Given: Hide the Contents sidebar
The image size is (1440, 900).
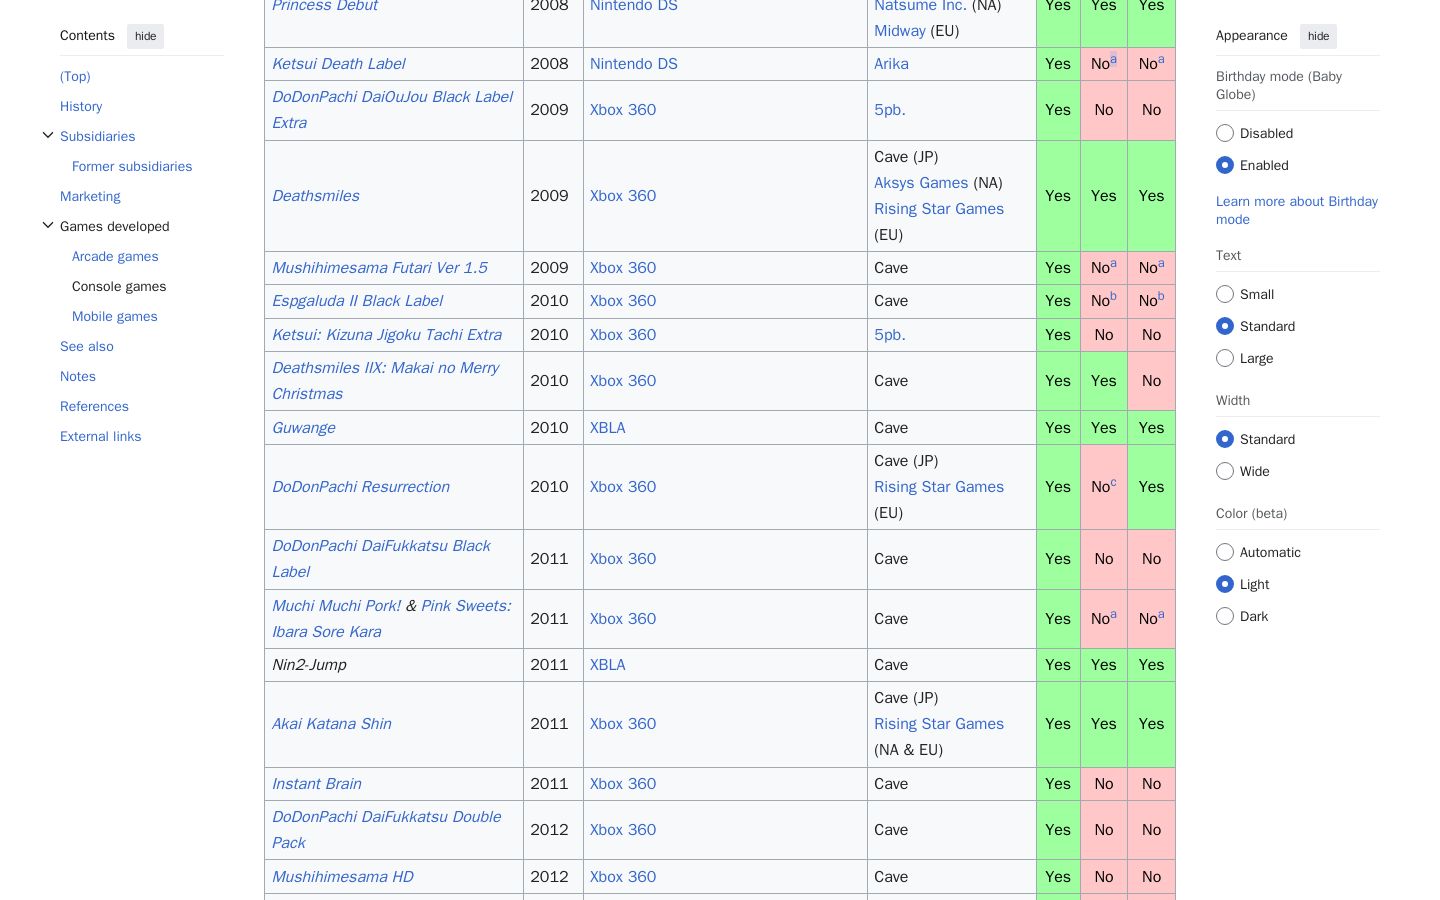Looking at the screenshot, I should (x=145, y=36).
